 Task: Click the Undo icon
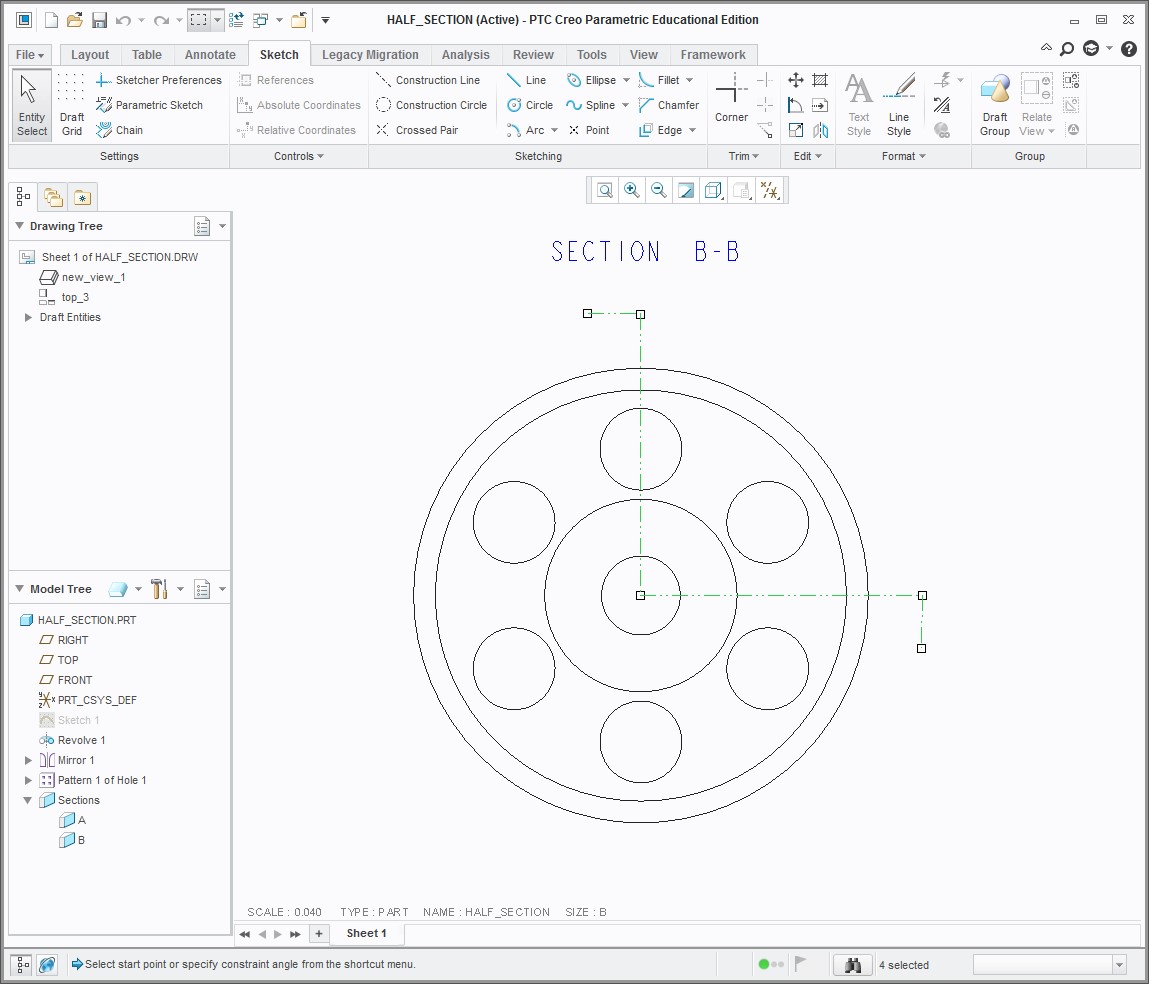click(x=123, y=21)
